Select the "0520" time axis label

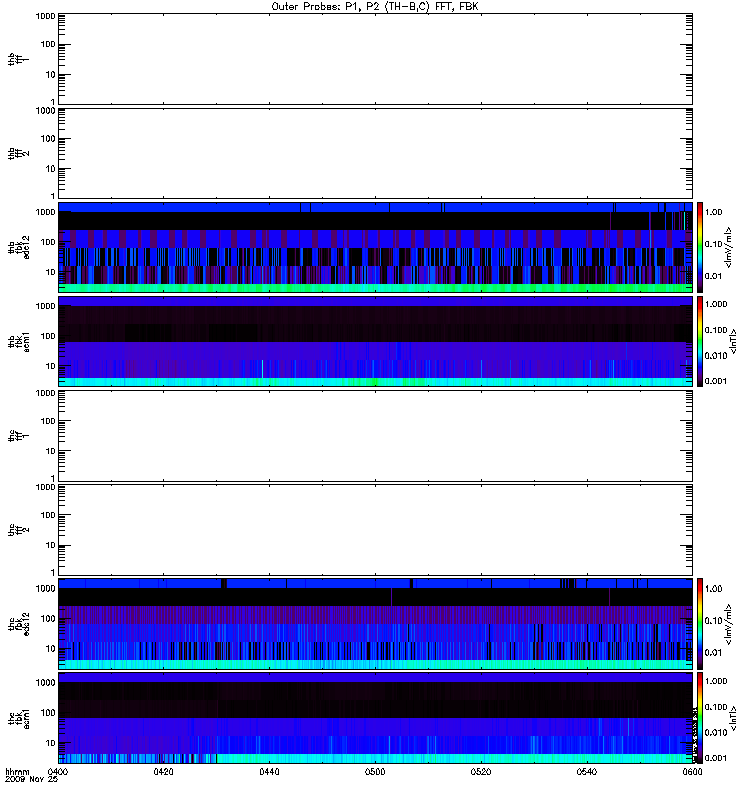481,771
